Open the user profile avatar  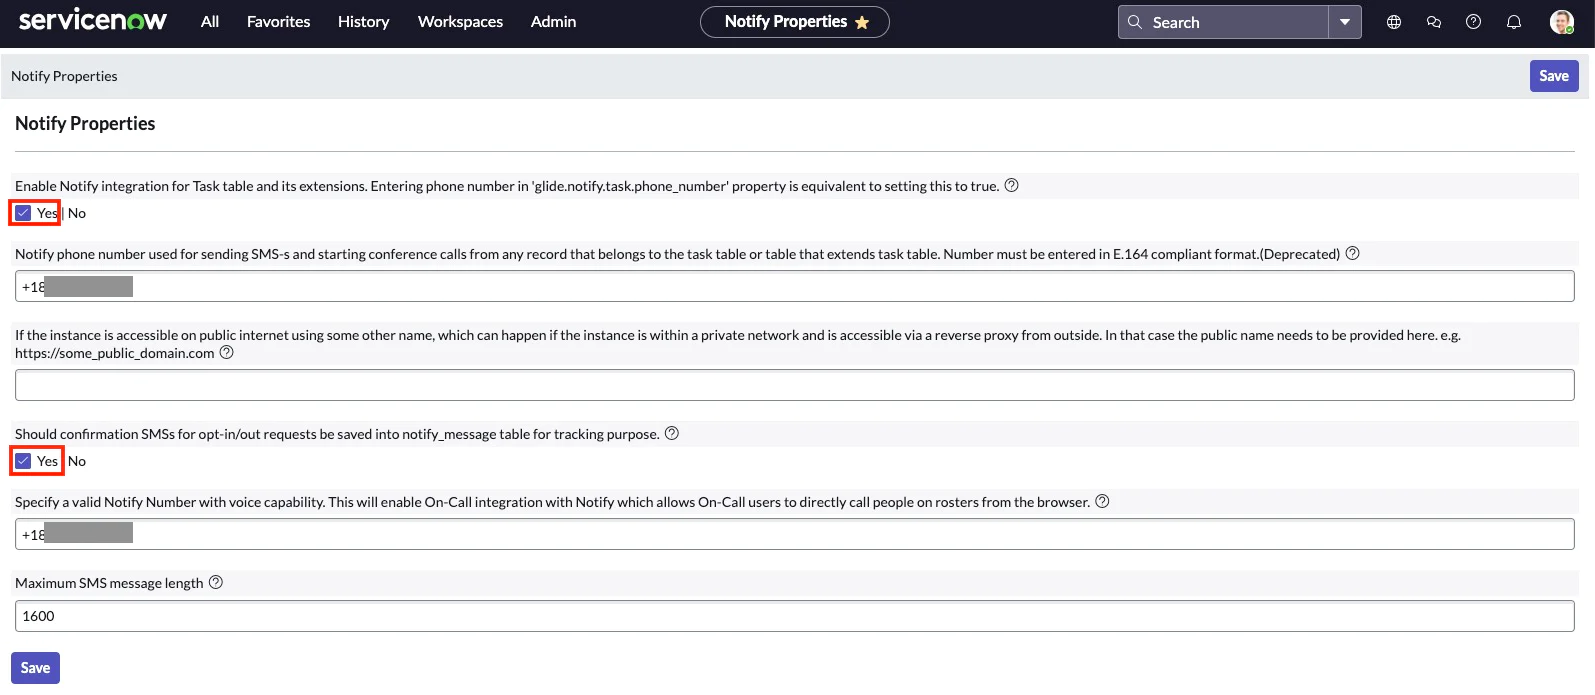pos(1562,22)
